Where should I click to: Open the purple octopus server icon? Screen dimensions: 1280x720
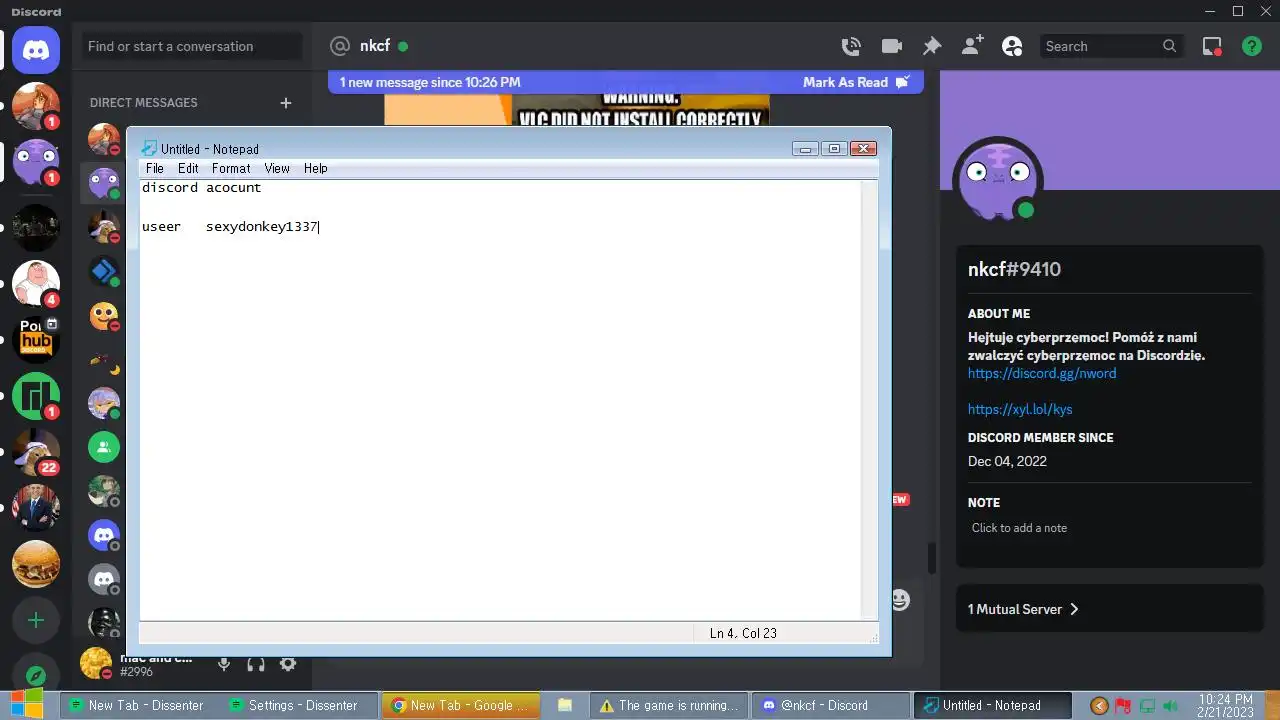click(36, 161)
